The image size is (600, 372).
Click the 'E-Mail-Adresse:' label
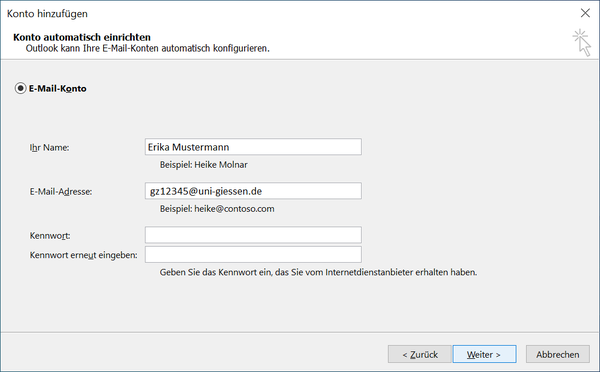coord(61,191)
